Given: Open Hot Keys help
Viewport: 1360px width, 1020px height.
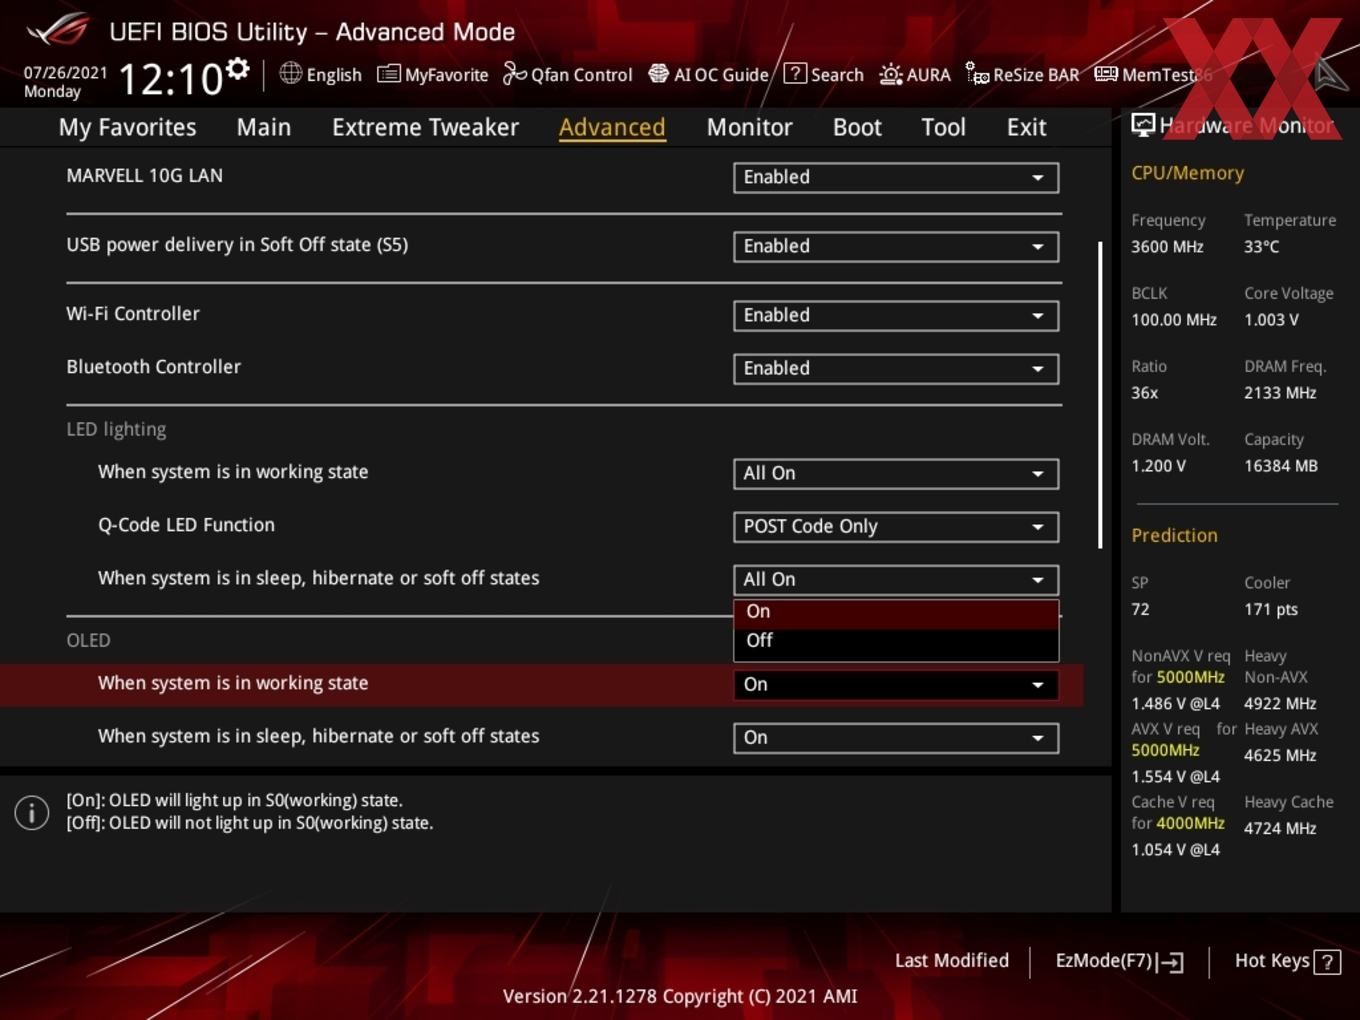Looking at the screenshot, I should tap(1287, 961).
